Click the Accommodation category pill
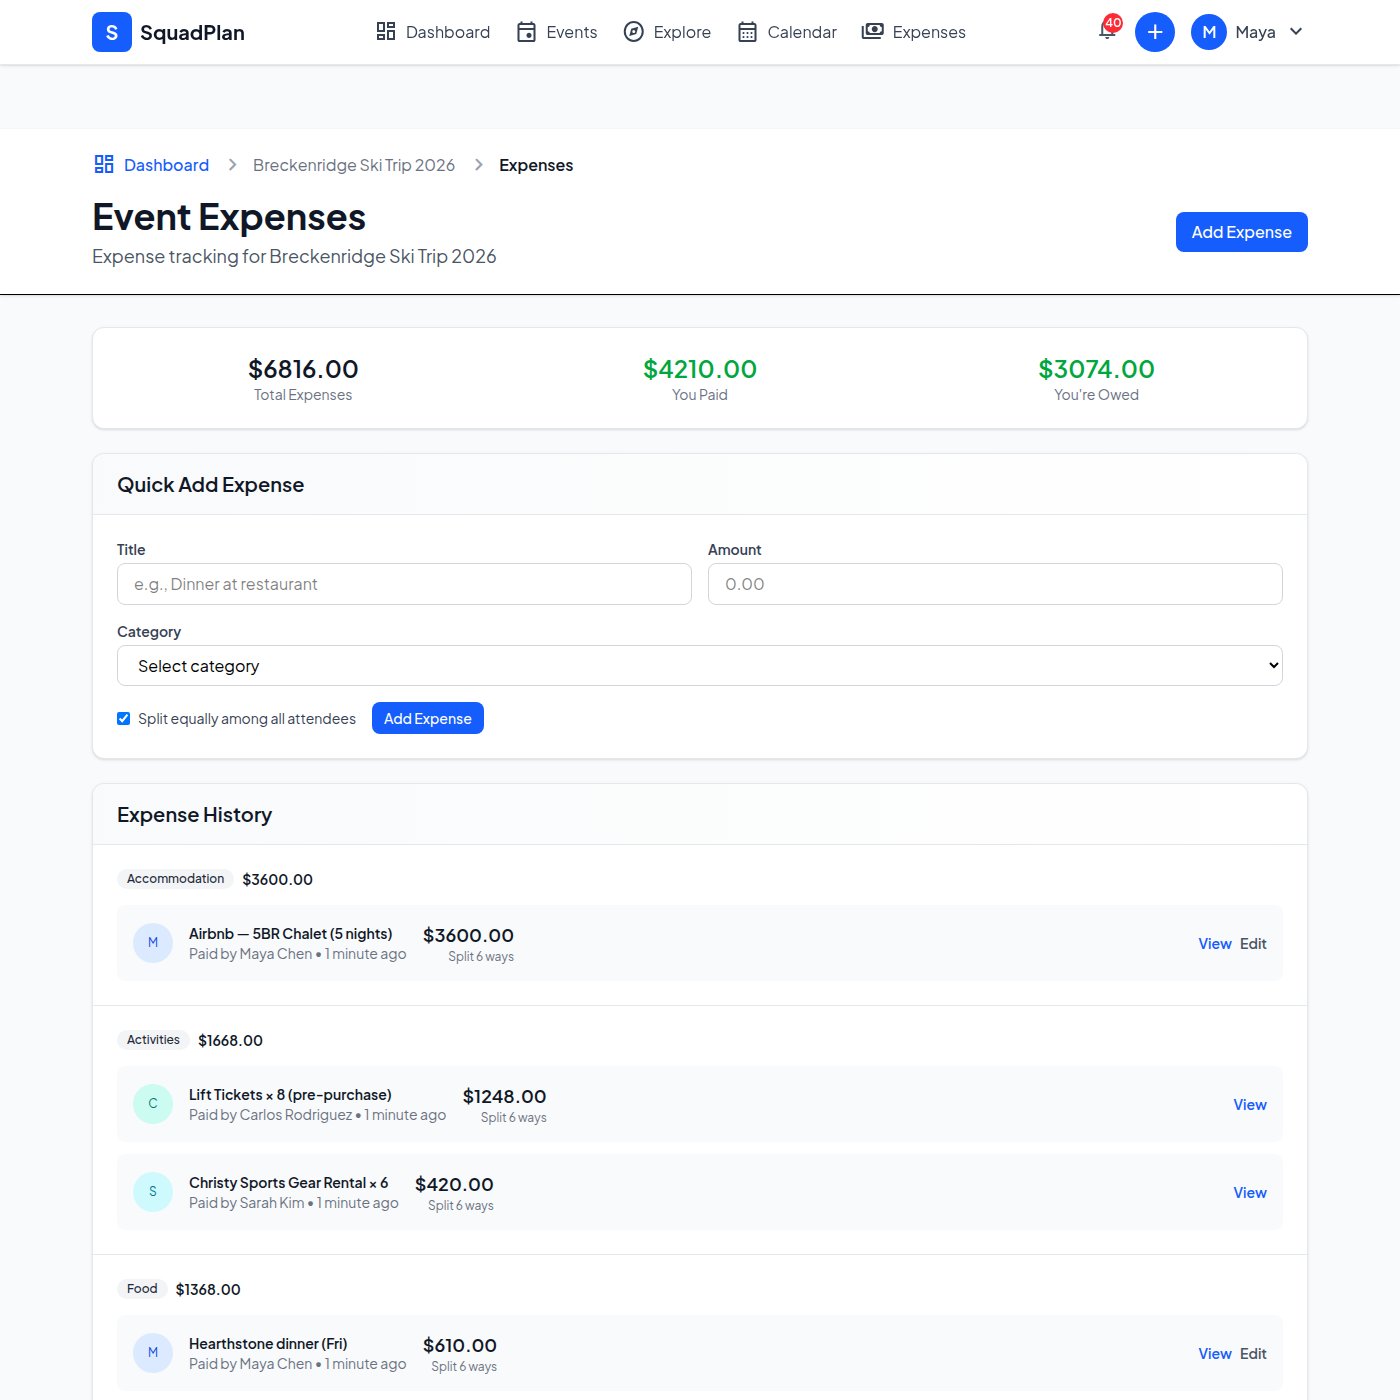The image size is (1400, 1400). (x=175, y=878)
